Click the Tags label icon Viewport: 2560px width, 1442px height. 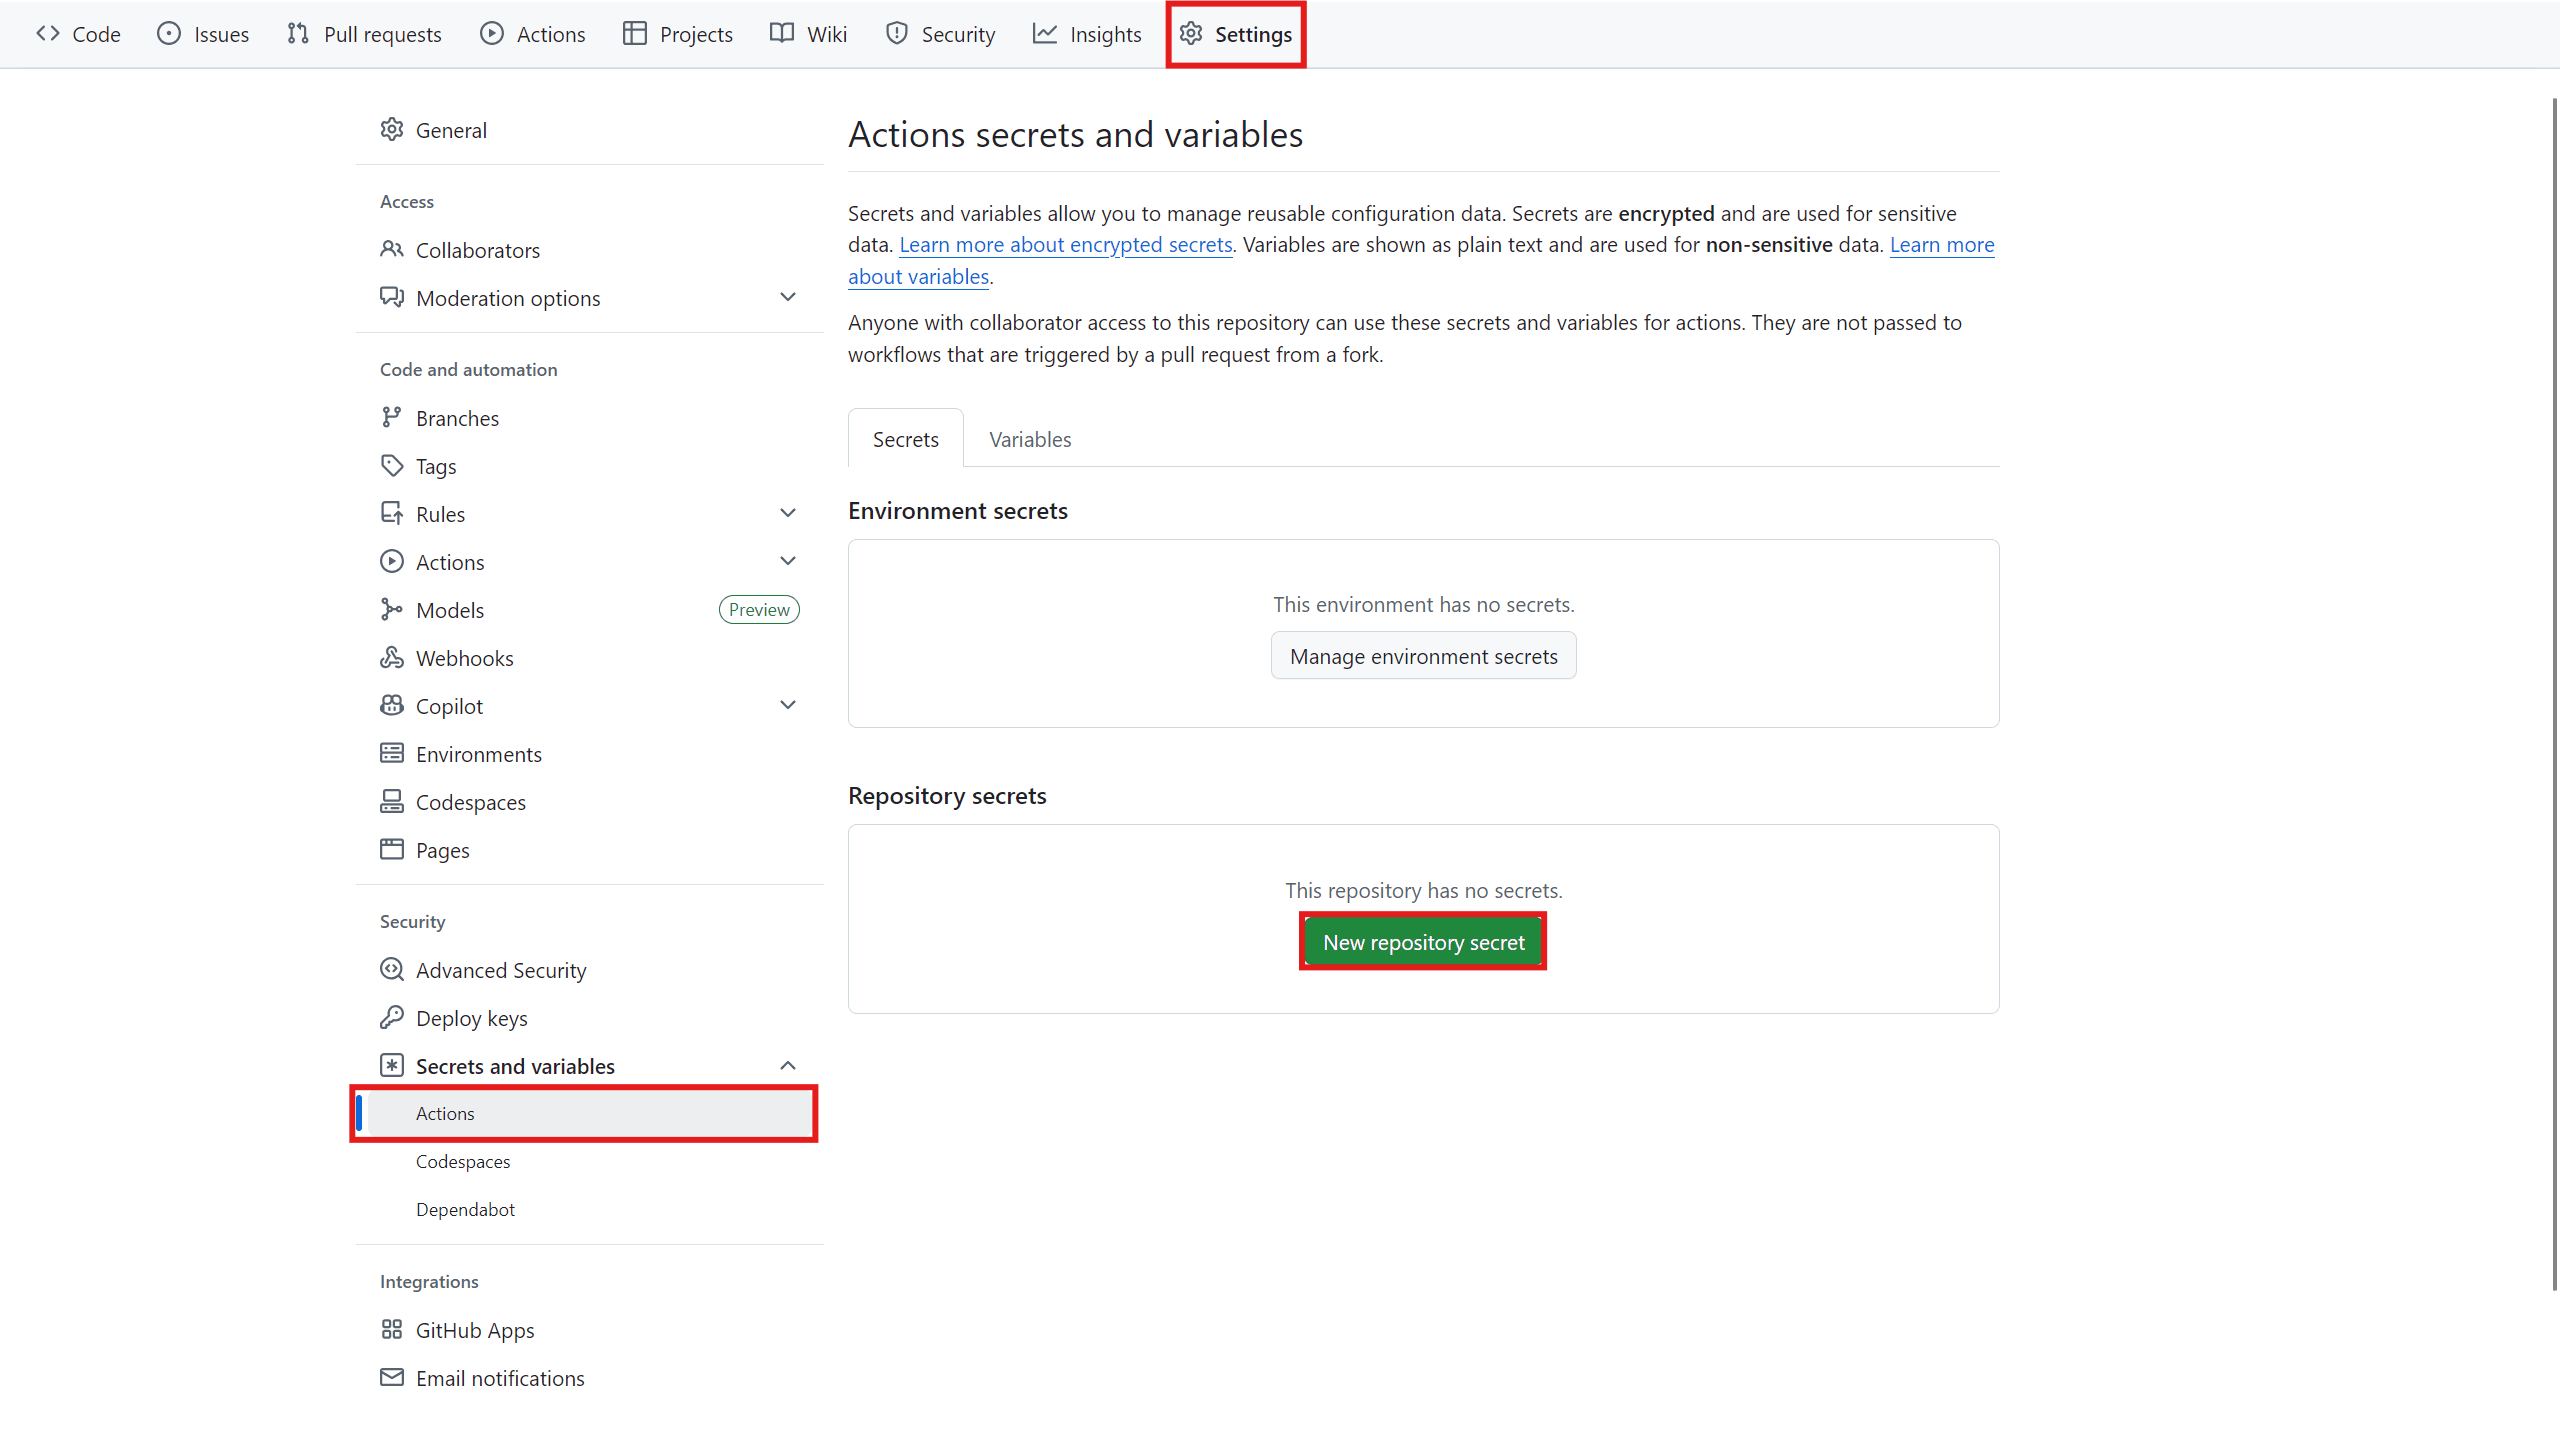[392, 466]
